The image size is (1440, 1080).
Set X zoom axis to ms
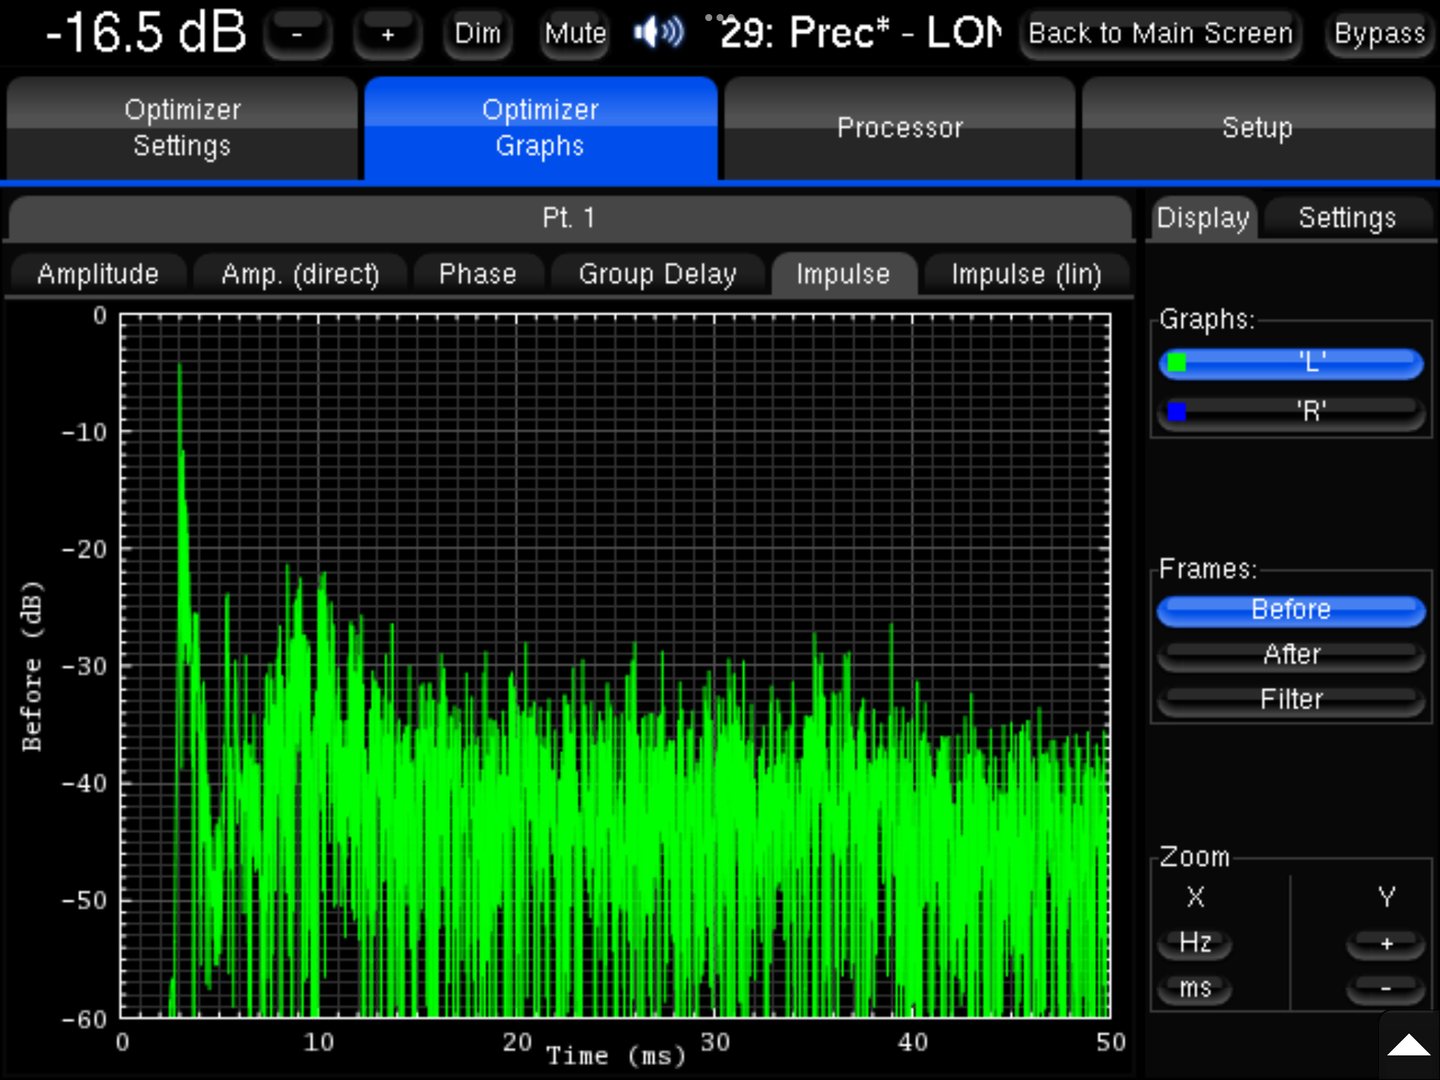[1195, 989]
